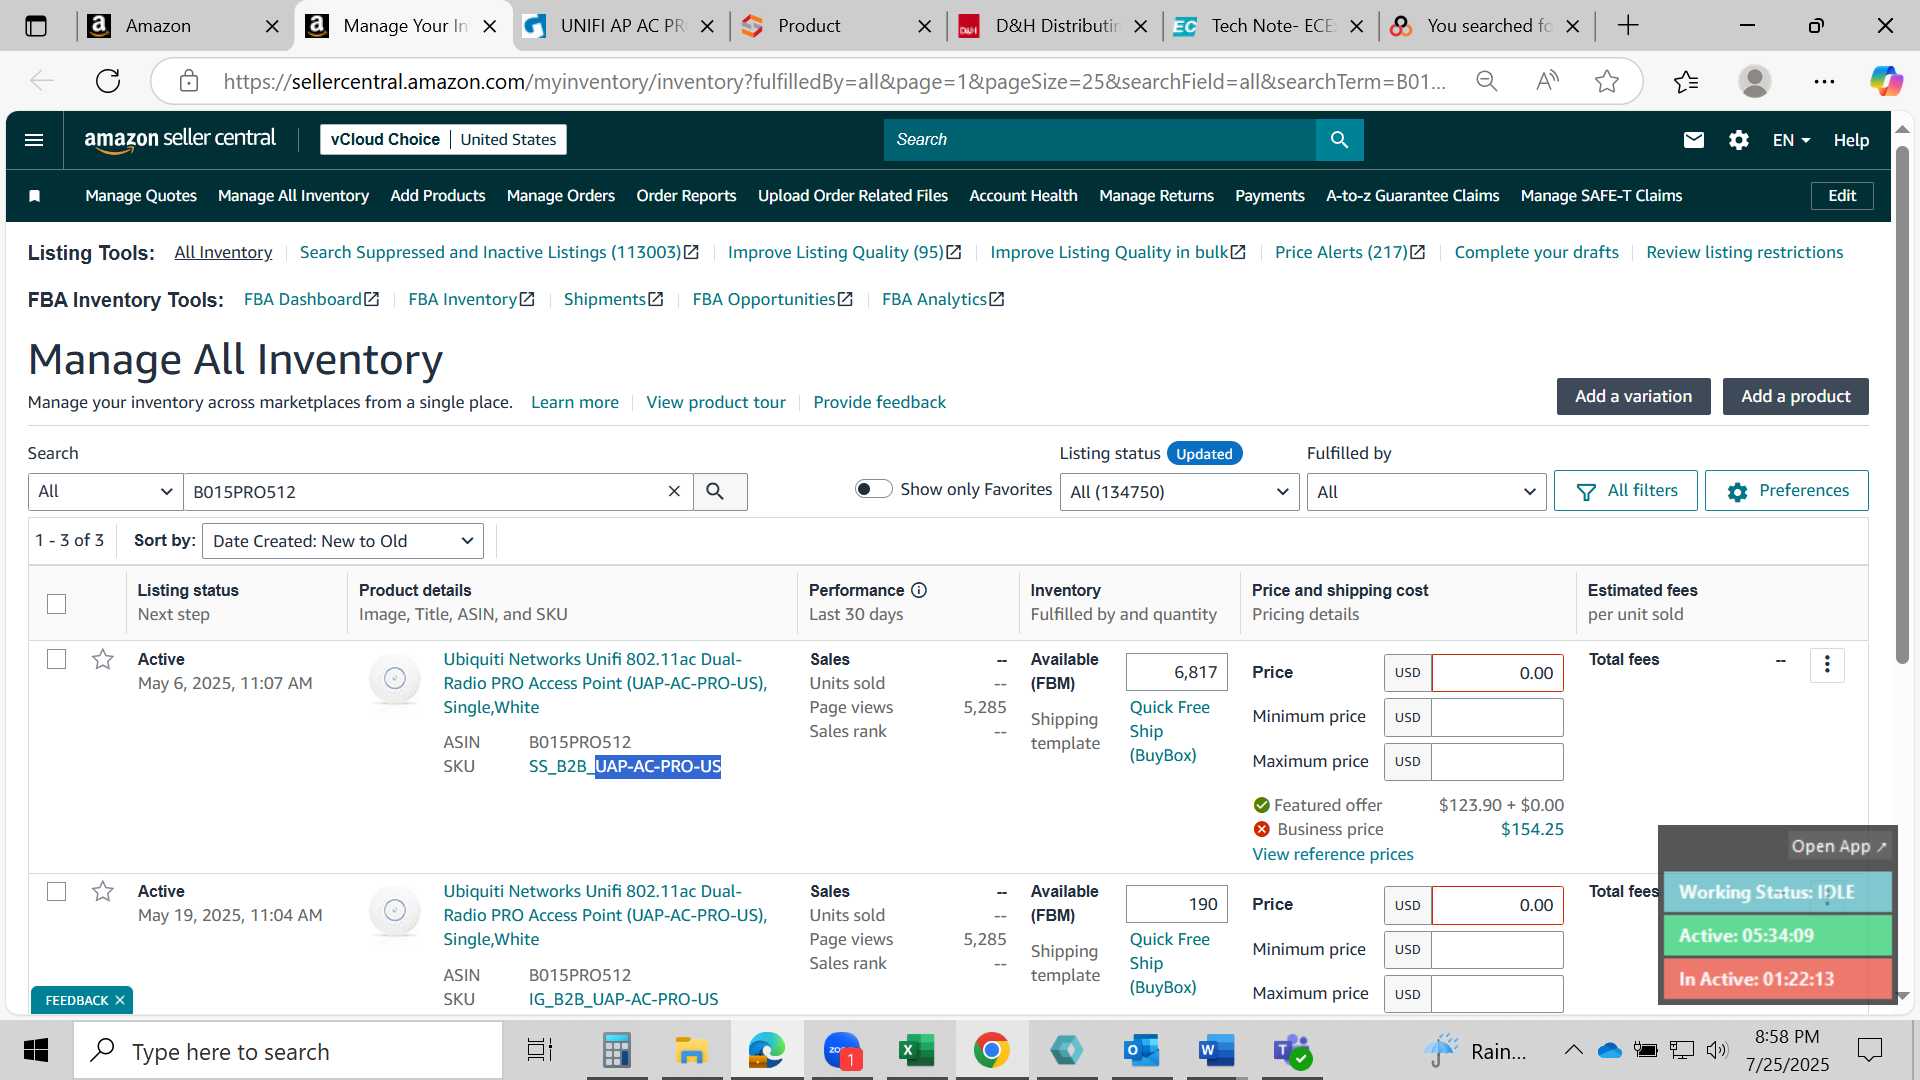The width and height of the screenshot is (1920, 1080).
Task: Open Price Alerts (217) link
Action: pos(1350,252)
